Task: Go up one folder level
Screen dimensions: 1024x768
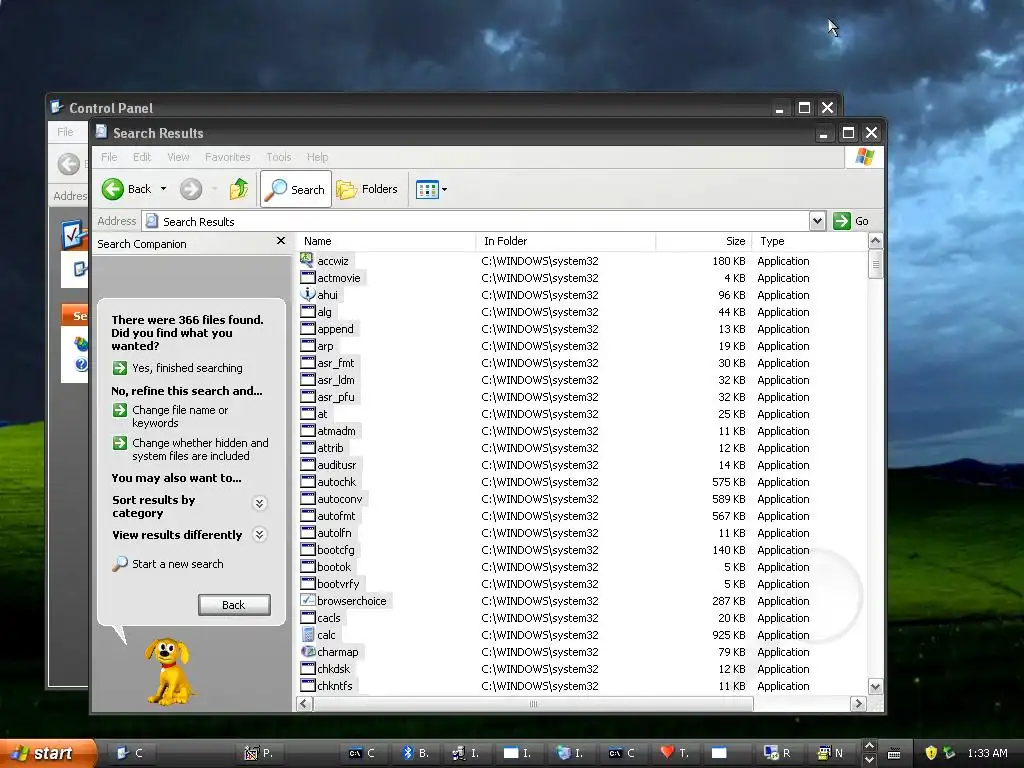Action: tap(238, 189)
